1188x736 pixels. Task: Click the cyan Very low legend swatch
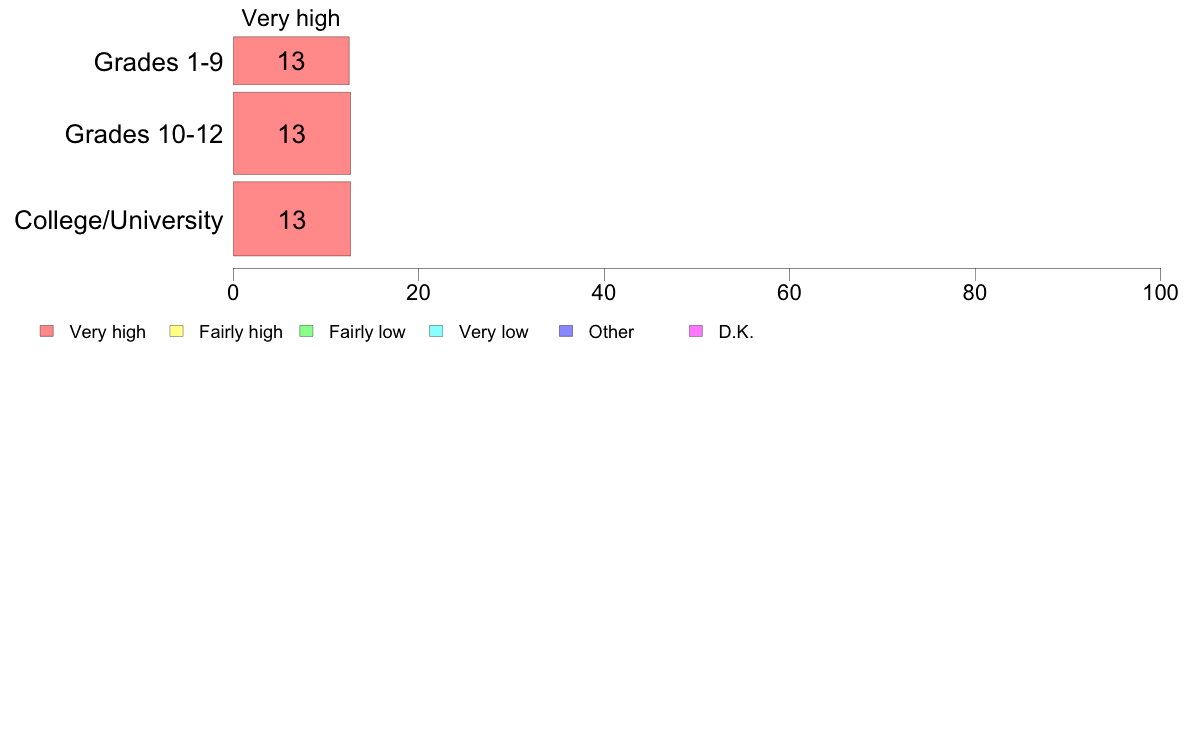(436, 331)
